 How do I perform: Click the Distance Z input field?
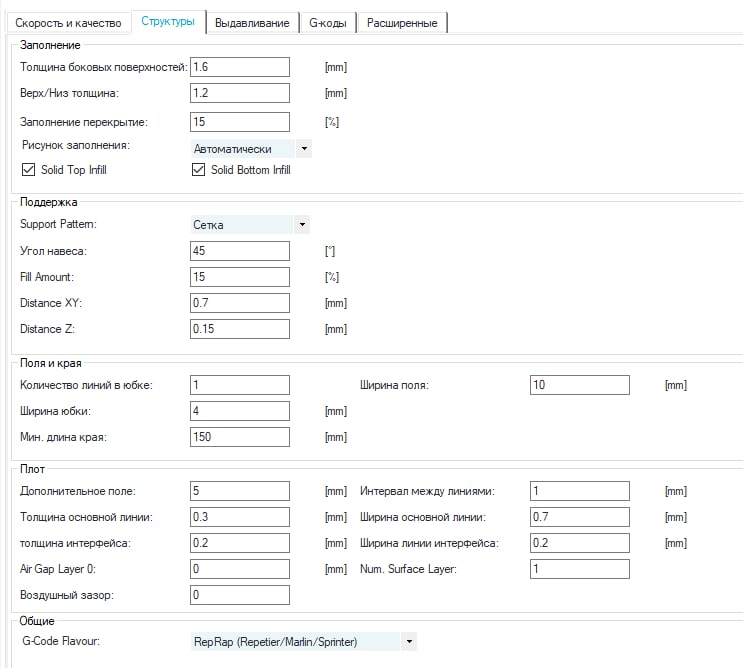click(x=240, y=329)
